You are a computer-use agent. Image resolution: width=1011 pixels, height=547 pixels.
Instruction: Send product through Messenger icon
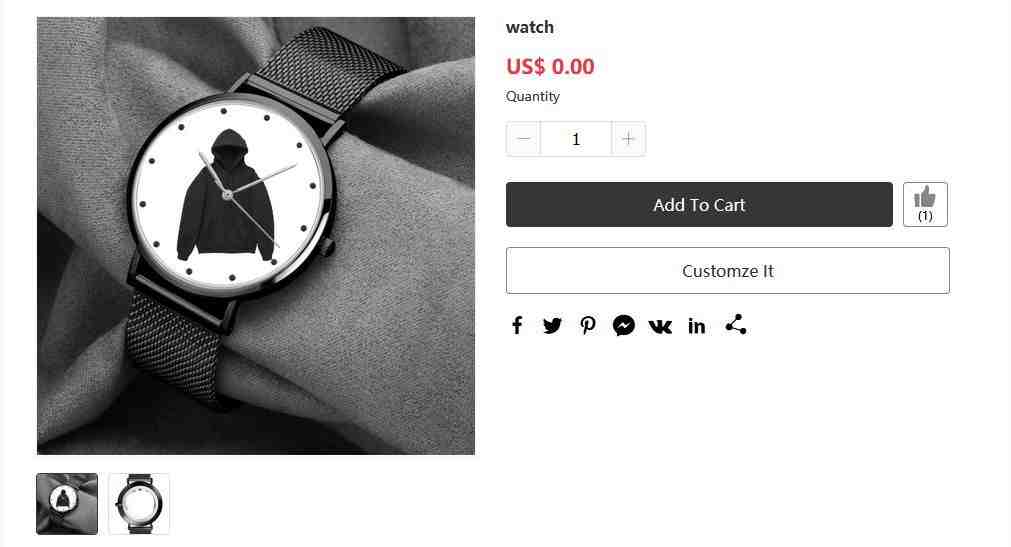623,325
